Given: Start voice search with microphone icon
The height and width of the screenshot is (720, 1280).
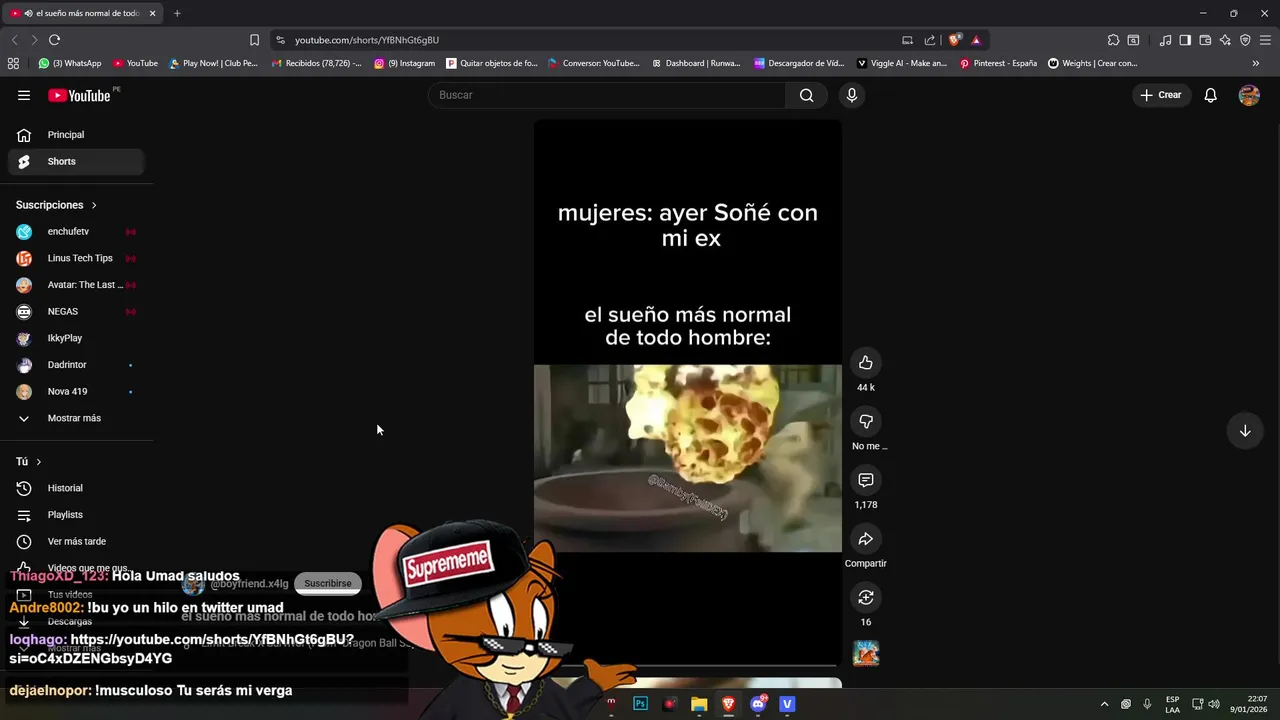Looking at the screenshot, I should 851,95.
